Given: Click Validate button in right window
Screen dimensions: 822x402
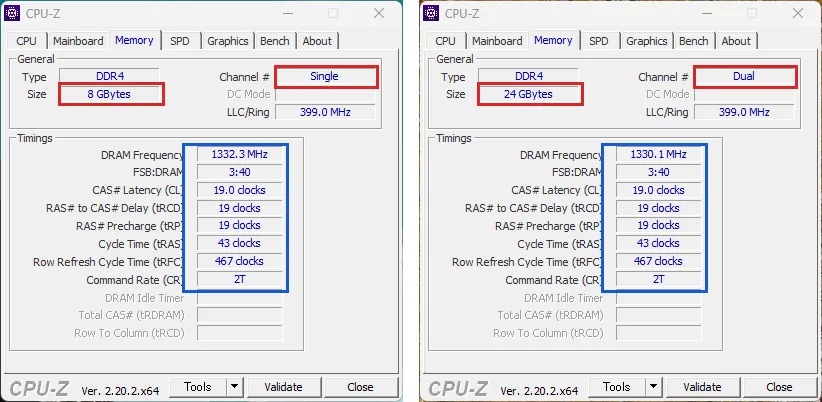Looking at the screenshot, I should click(x=702, y=387).
